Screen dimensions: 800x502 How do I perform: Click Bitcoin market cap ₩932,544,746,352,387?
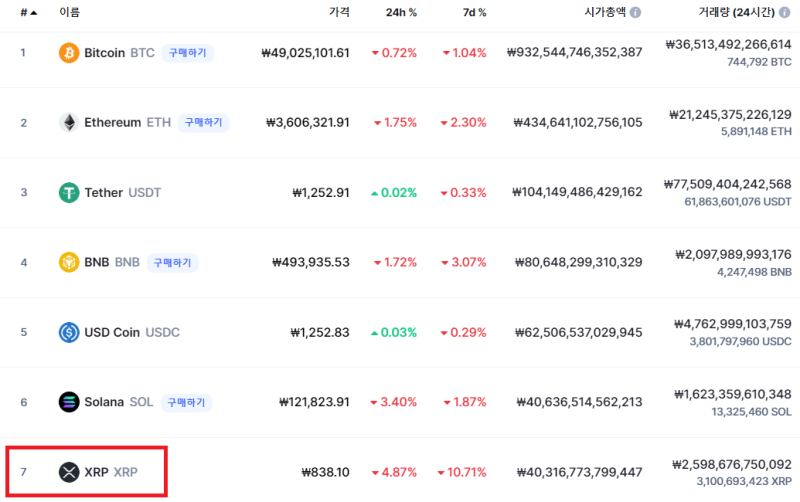tap(574, 52)
